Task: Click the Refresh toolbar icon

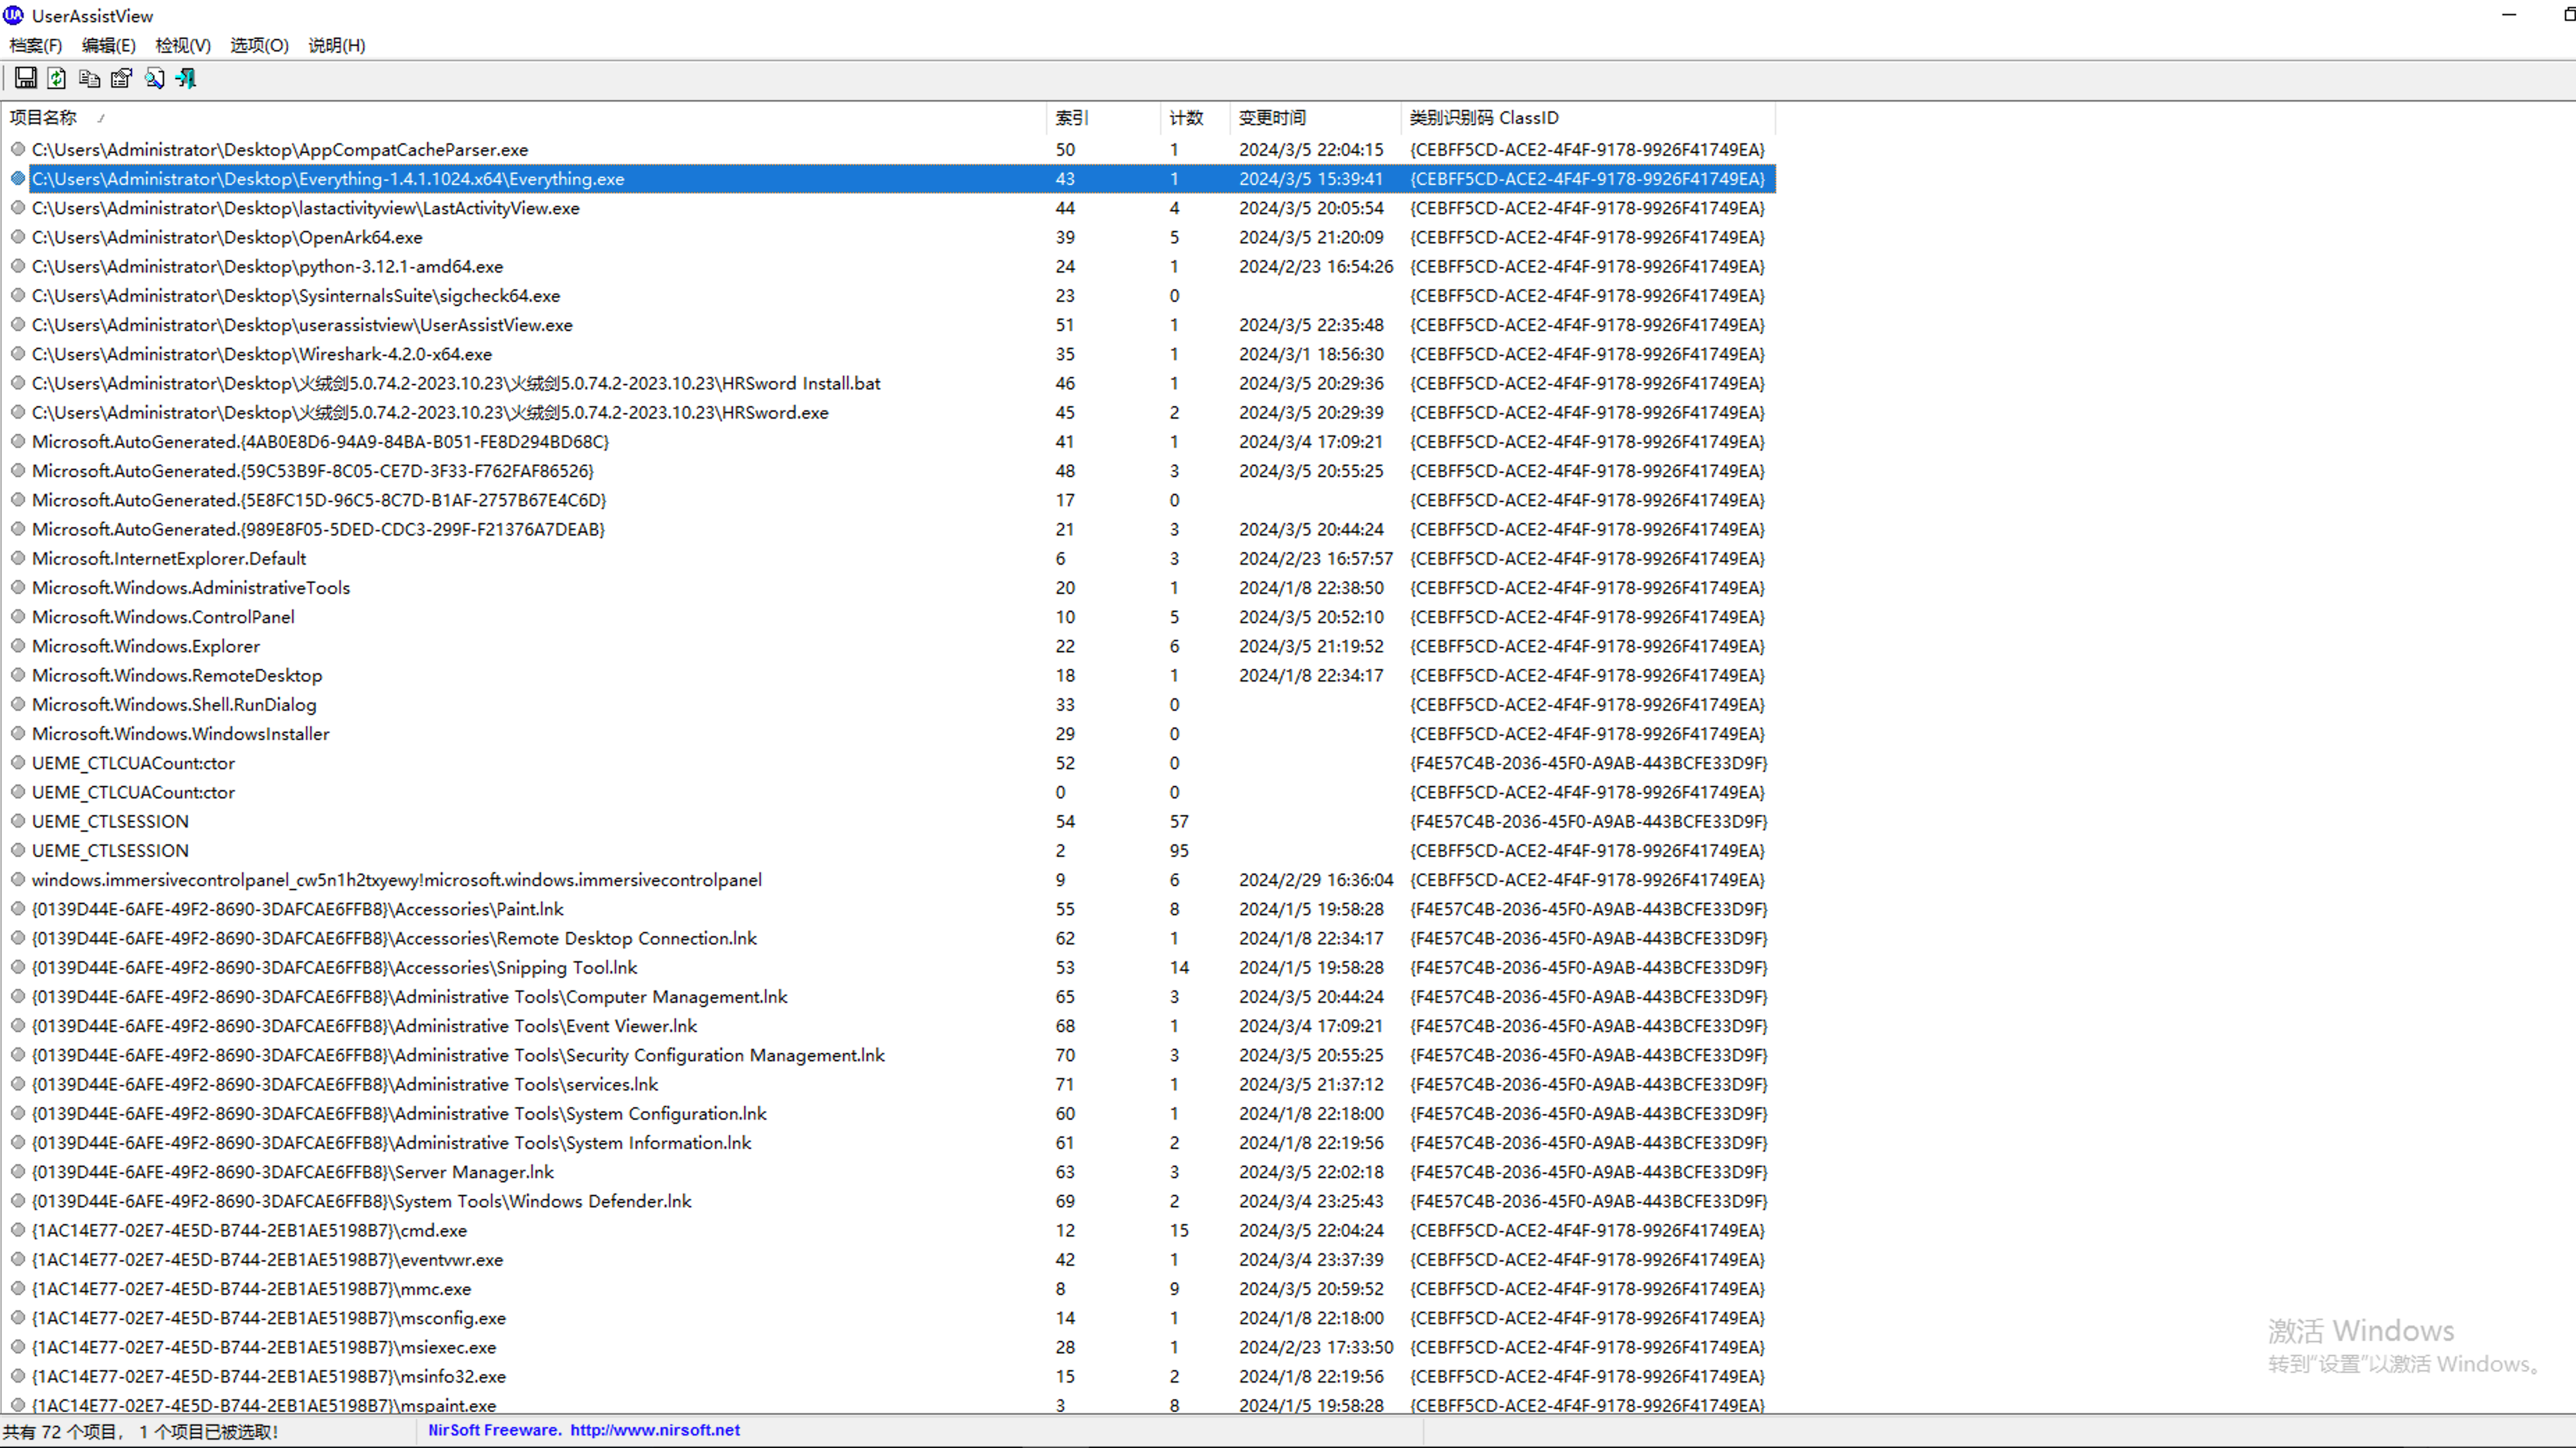Action: [x=57, y=78]
